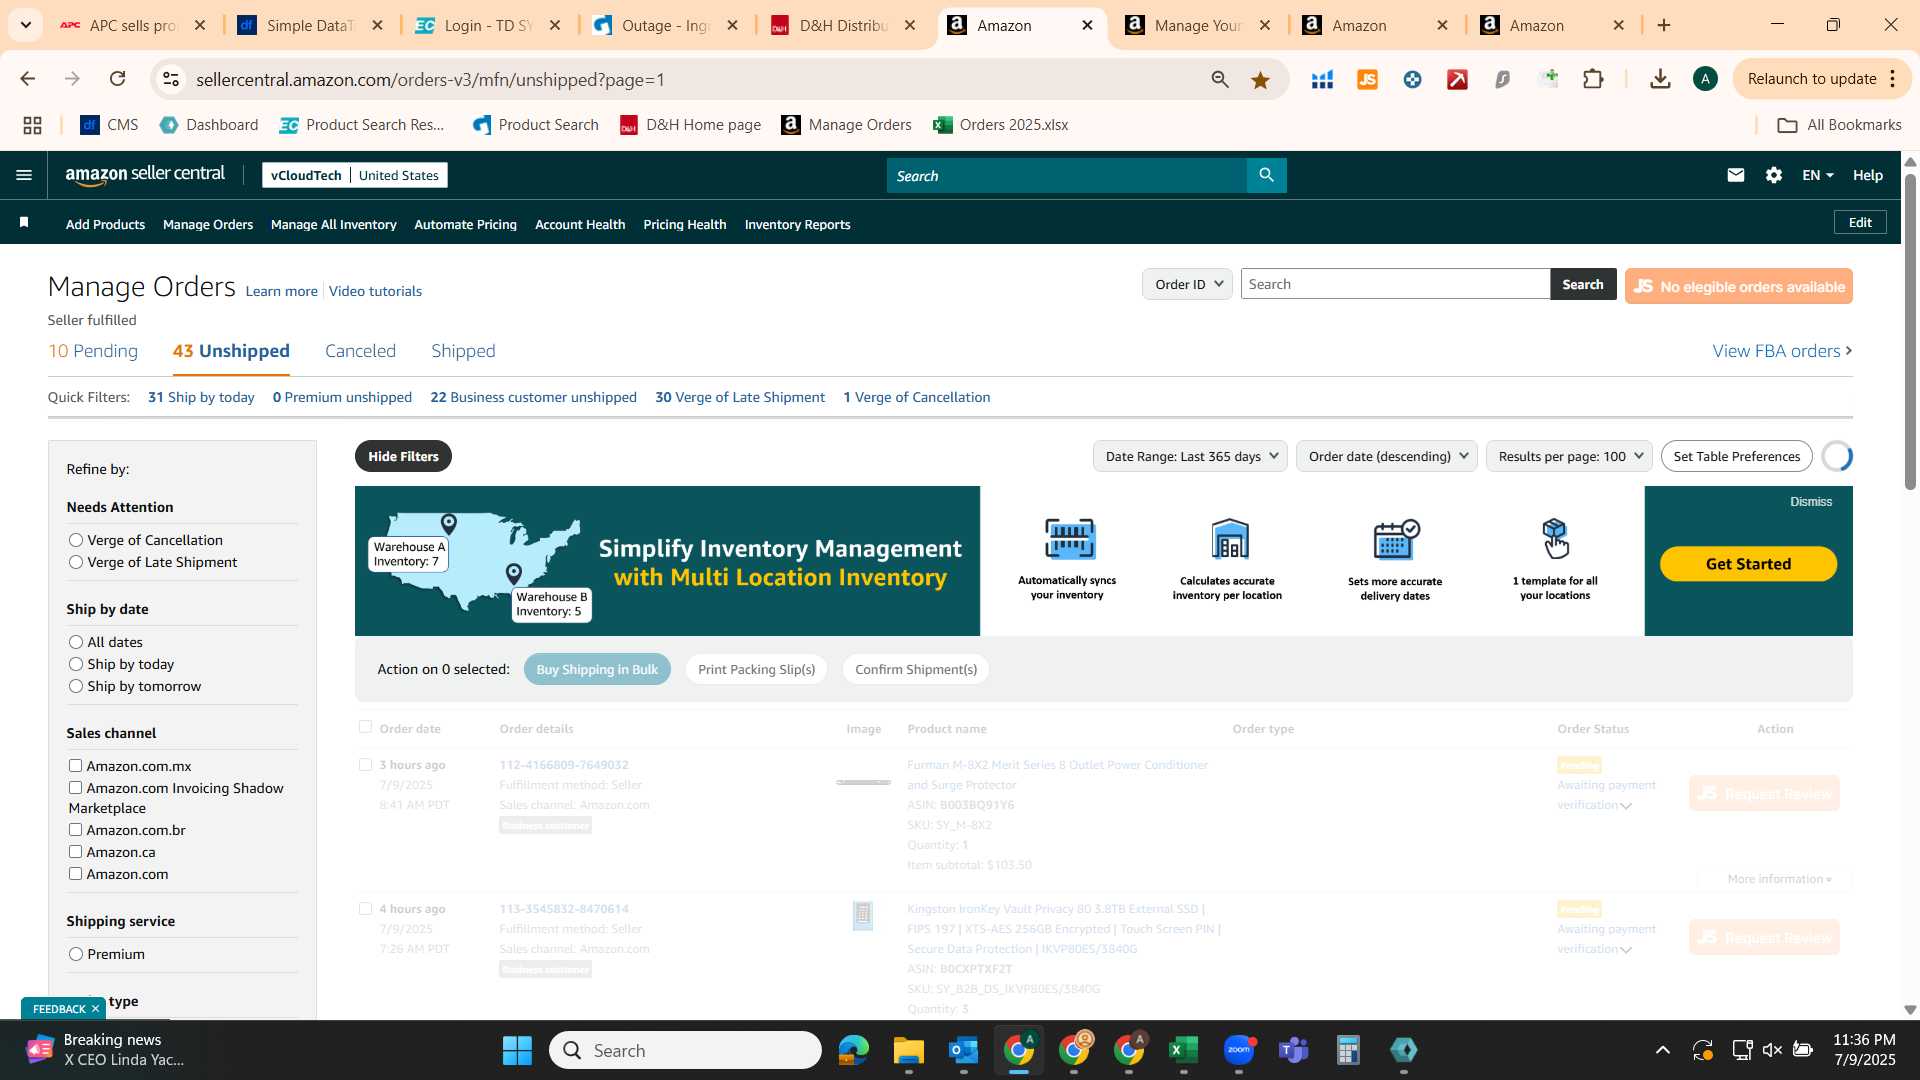The width and height of the screenshot is (1920, 1080).
Task: Check the Amazon.com.br sales channel
Action: click(75, 830)
